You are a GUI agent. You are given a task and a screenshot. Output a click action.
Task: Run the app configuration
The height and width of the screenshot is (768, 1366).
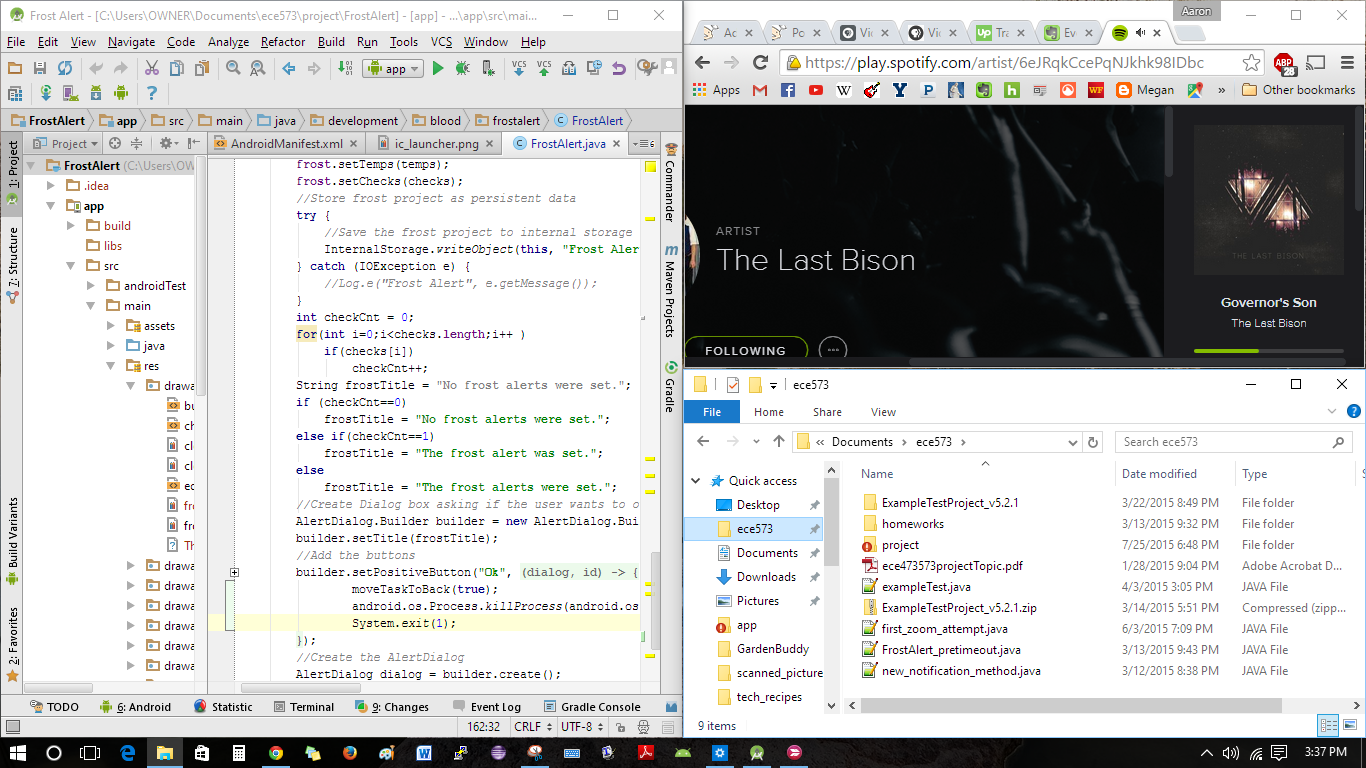coord(439,70)
